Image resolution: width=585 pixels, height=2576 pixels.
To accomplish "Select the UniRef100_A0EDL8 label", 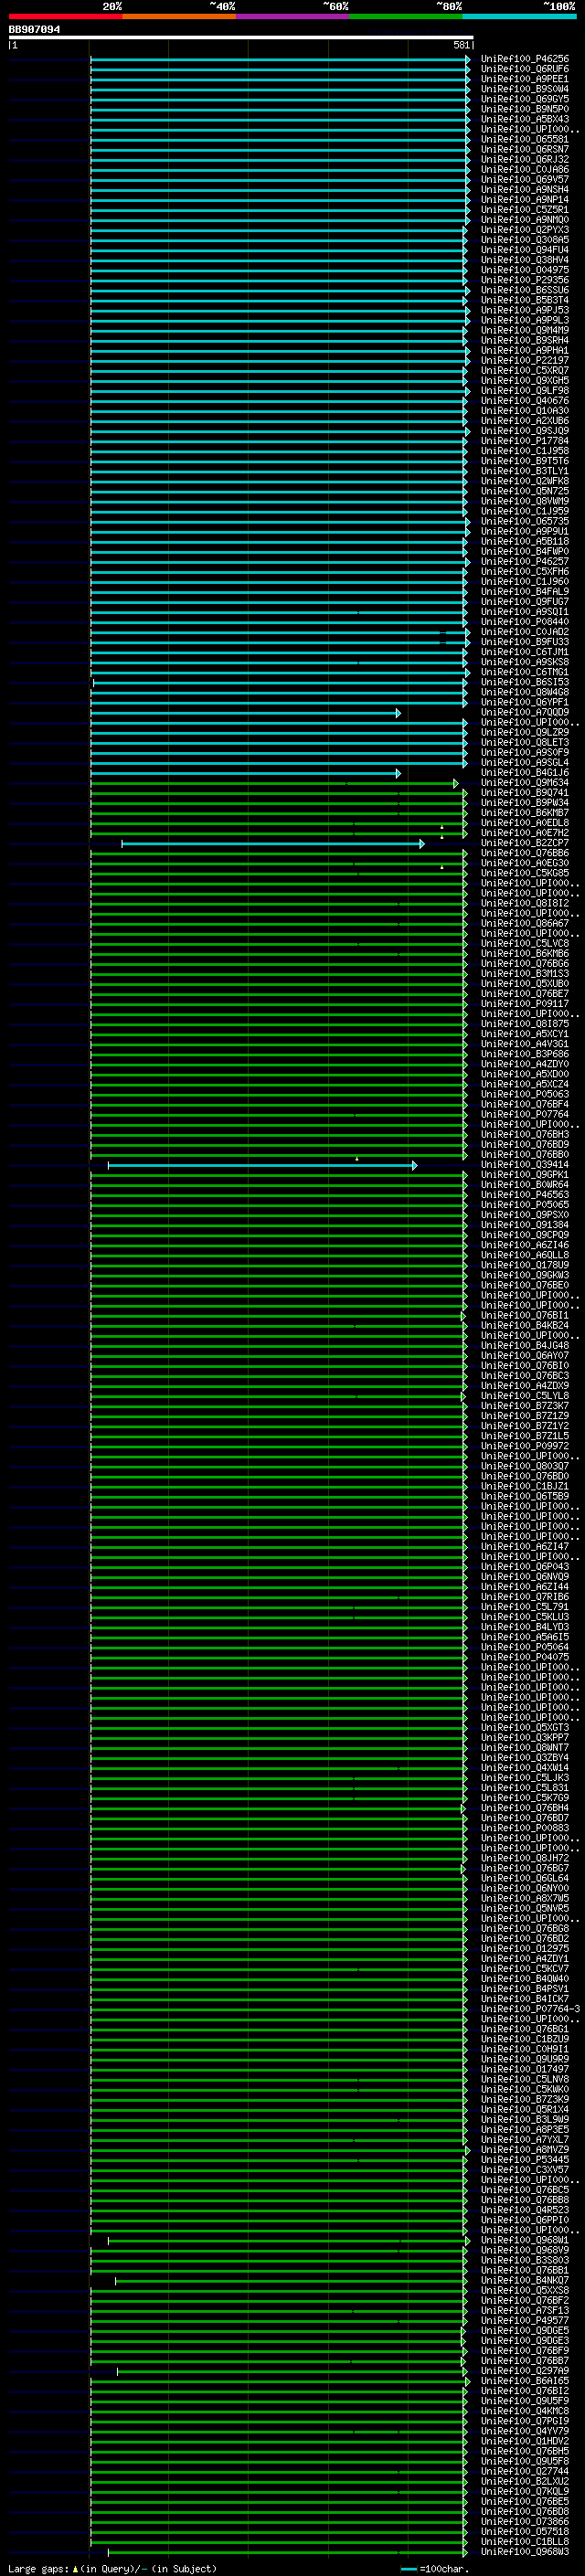I will click(525, 823).
